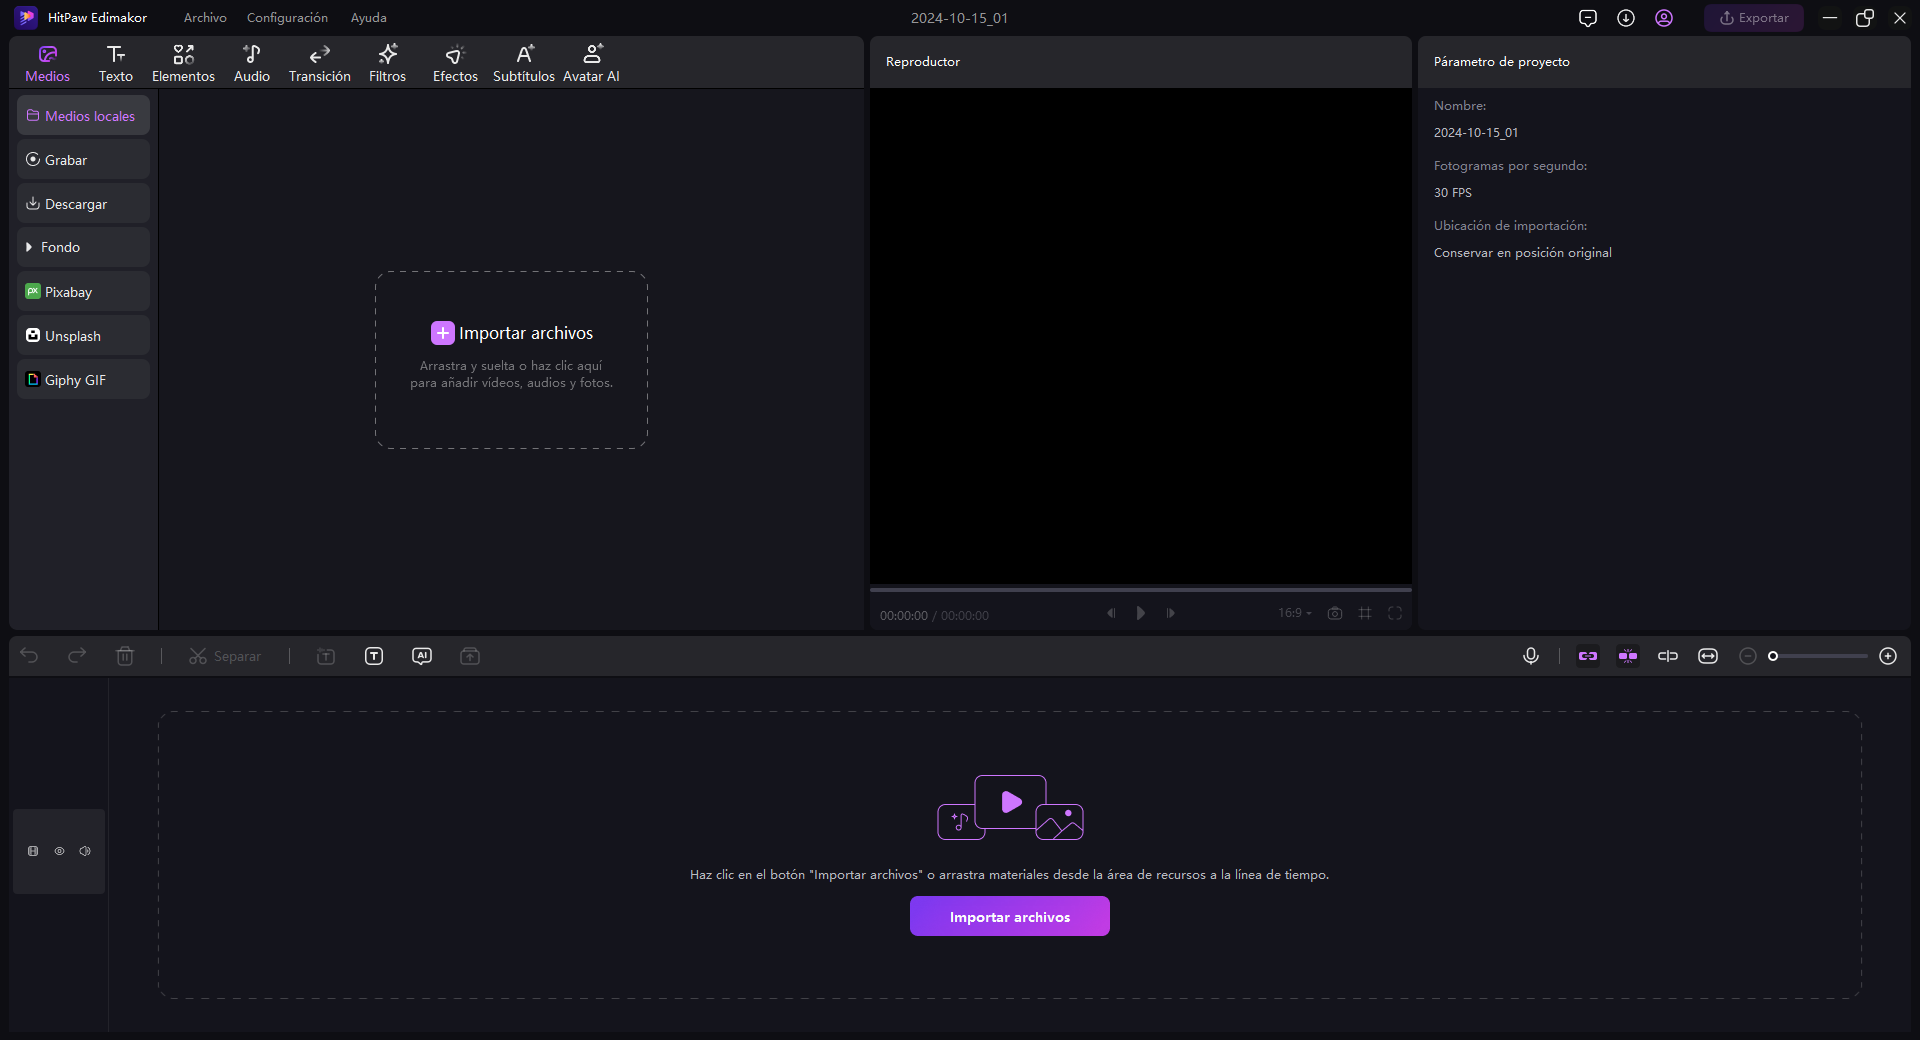Open the Subtítulos panel
Screen dimensions: 1920x1040
(x=523, y=62)
